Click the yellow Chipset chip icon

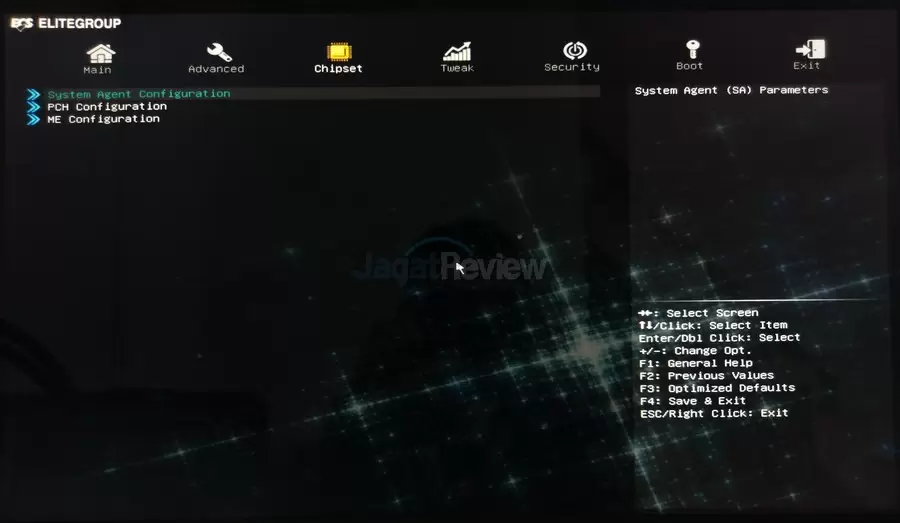pos(338,51)
